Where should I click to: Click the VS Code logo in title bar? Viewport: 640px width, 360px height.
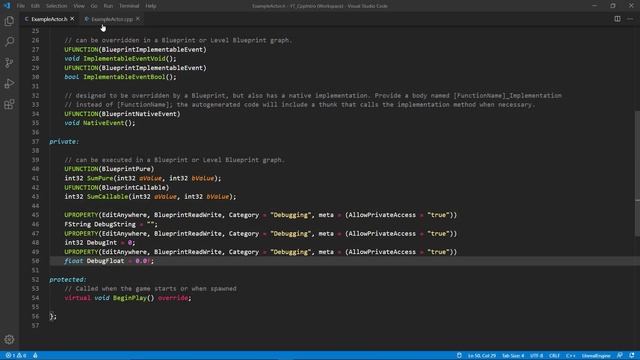(7, 6)
